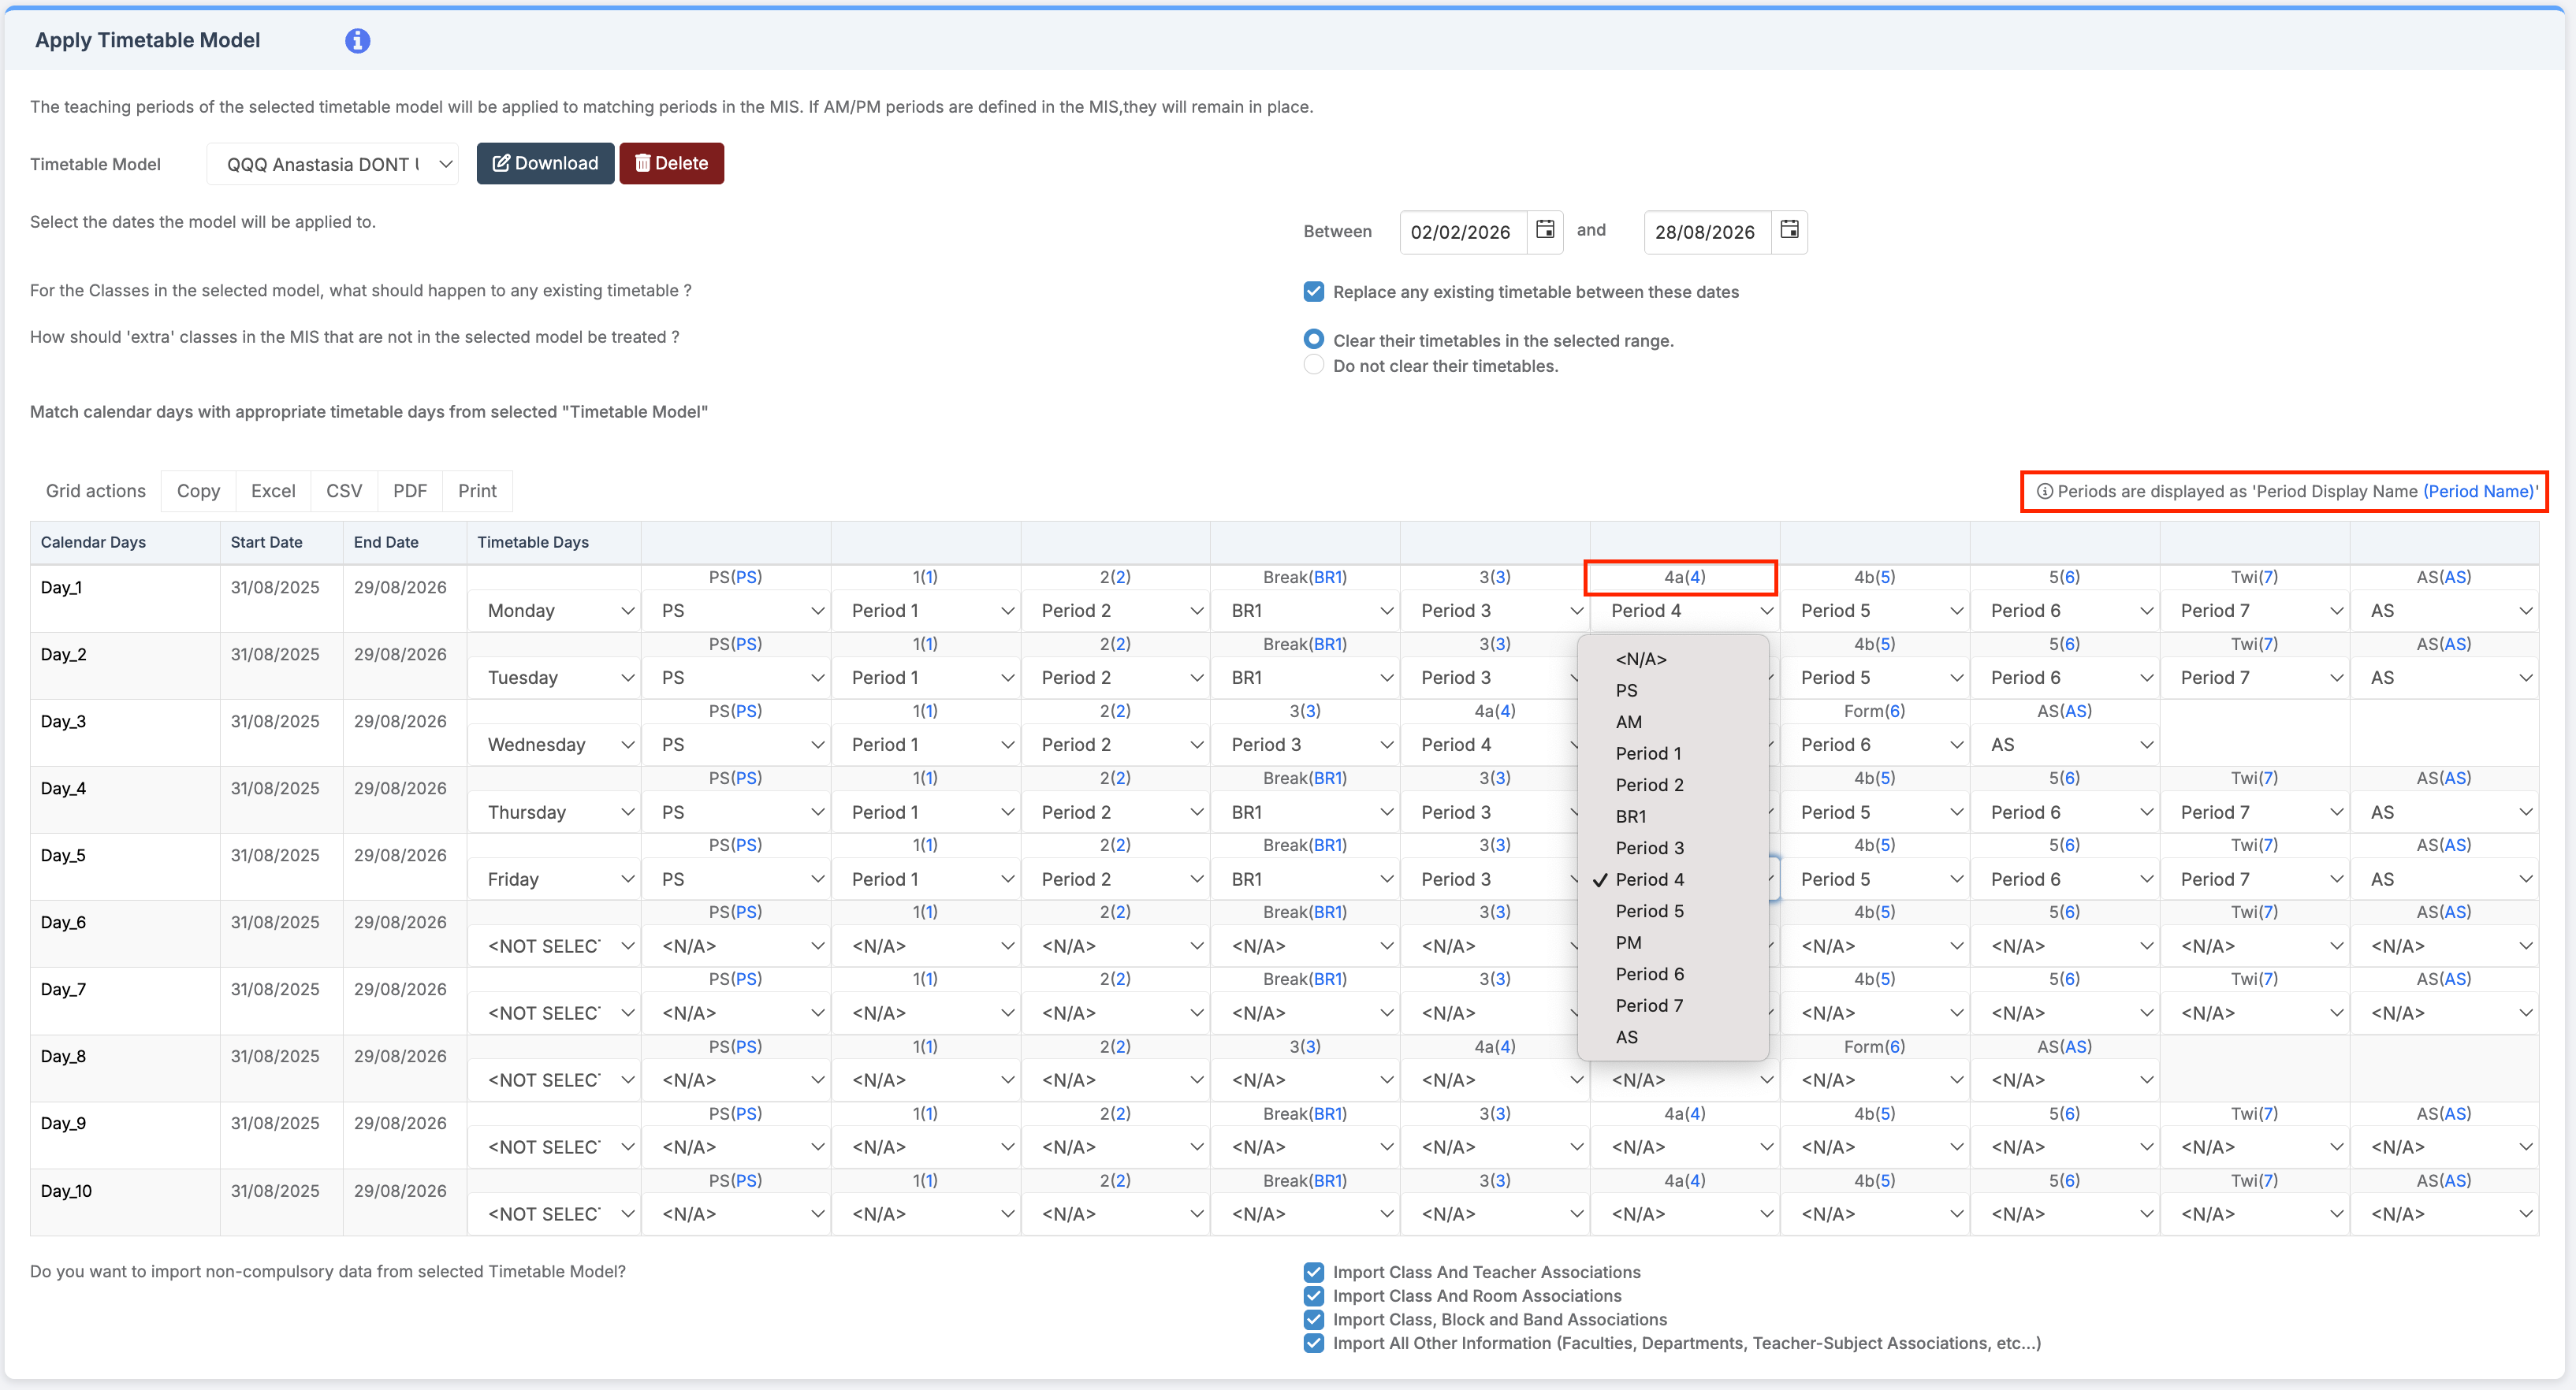The height and width of the screenshot is (1390, 2576).
Task: Click the PDF grid action
Action: point(409,491)
